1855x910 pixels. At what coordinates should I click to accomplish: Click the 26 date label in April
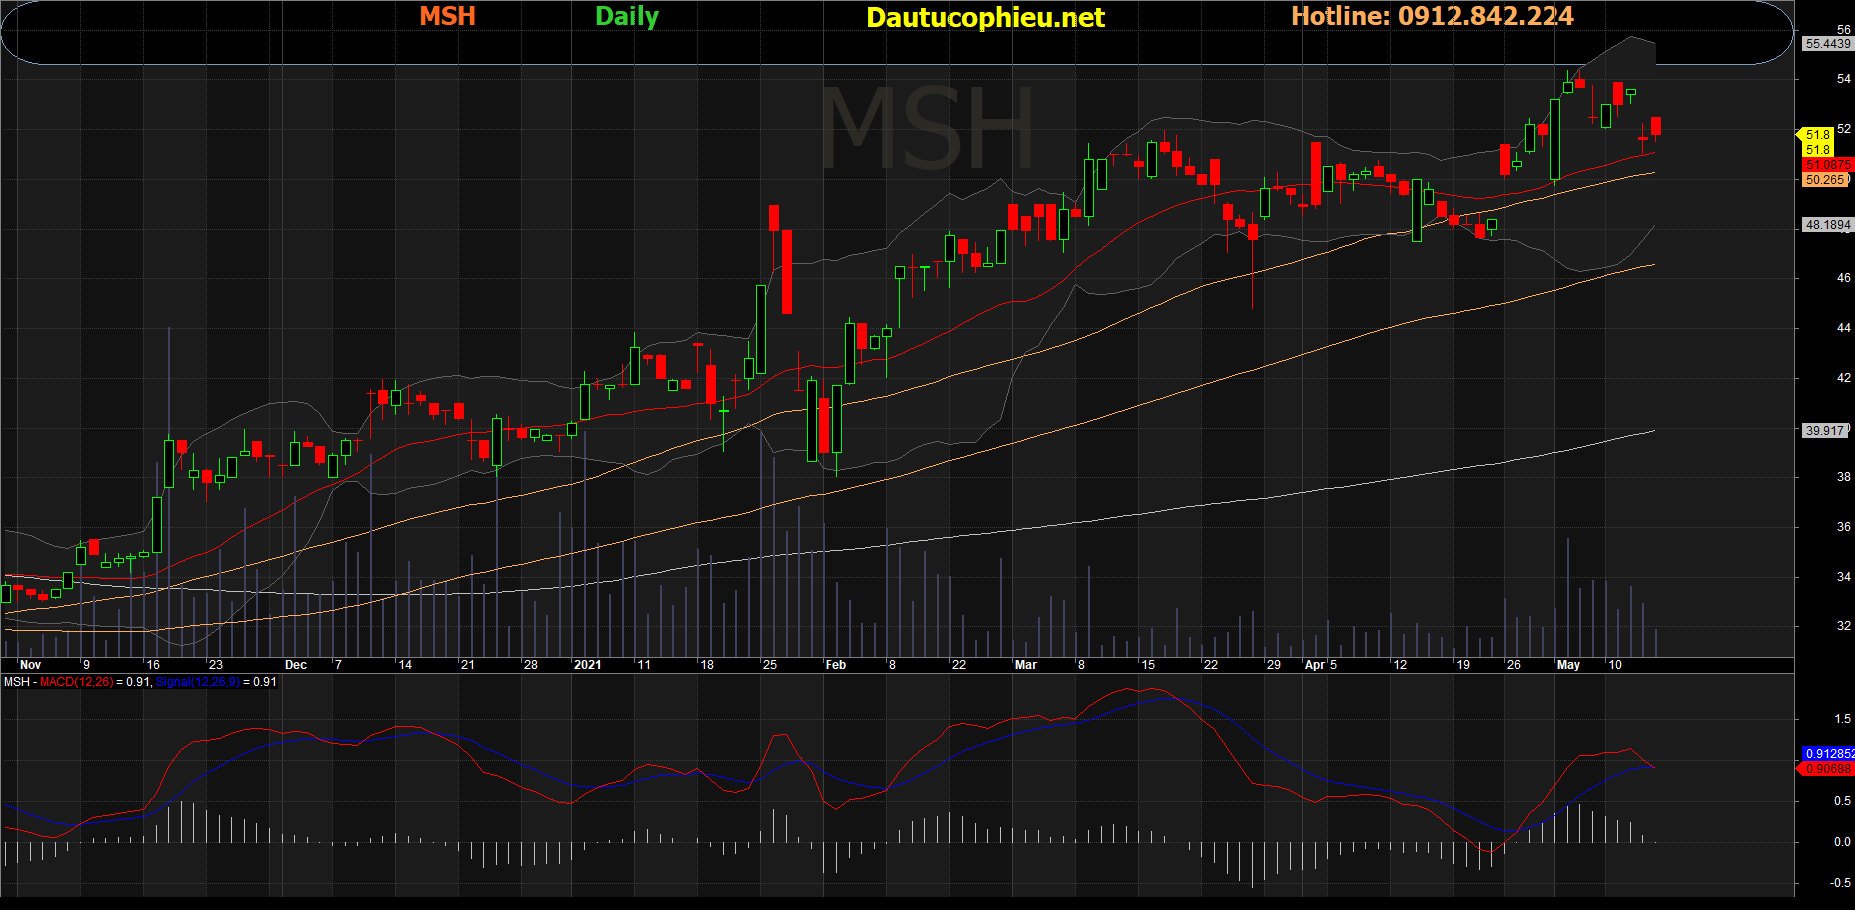click(x=1514, y=665)
